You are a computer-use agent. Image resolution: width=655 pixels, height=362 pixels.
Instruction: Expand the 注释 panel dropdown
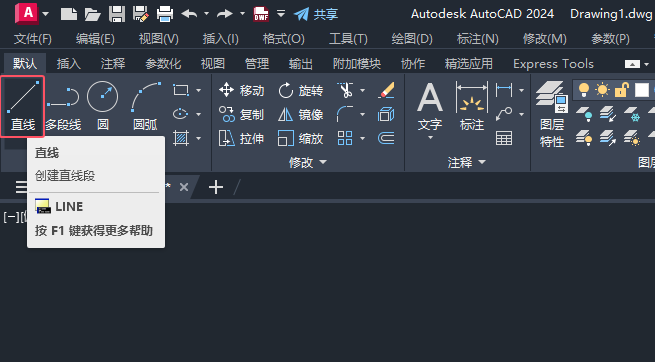(467, 162)
